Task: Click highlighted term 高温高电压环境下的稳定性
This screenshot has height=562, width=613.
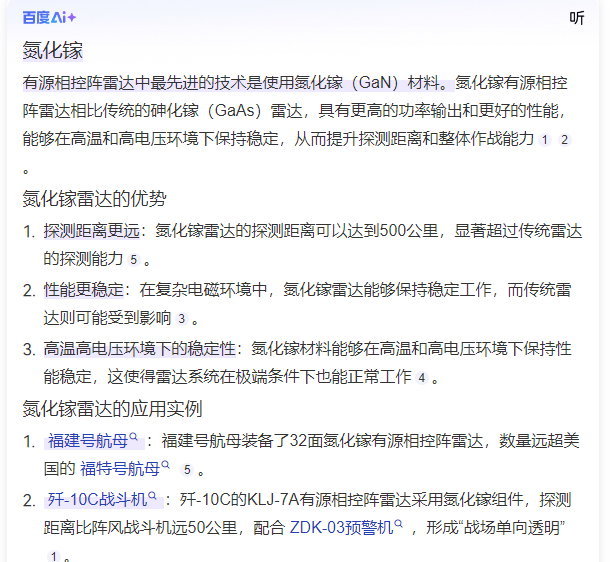Action: 140,349
